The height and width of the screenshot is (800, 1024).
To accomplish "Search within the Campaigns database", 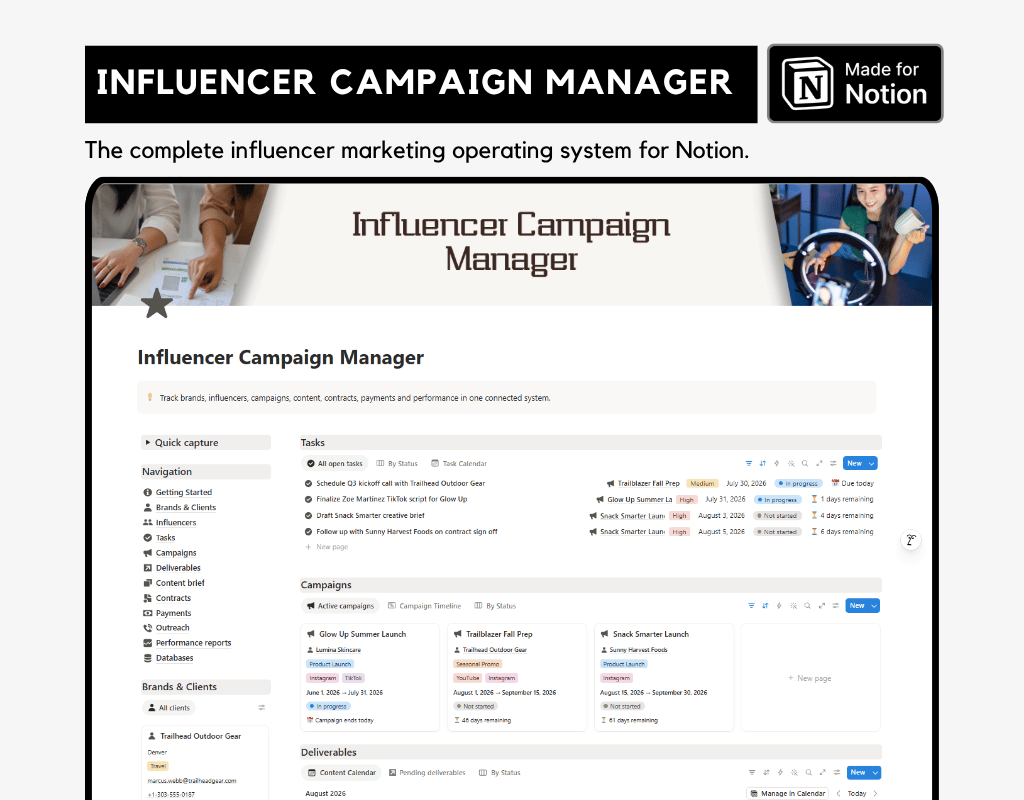I will pyautogui.click(x=808, y=606).
